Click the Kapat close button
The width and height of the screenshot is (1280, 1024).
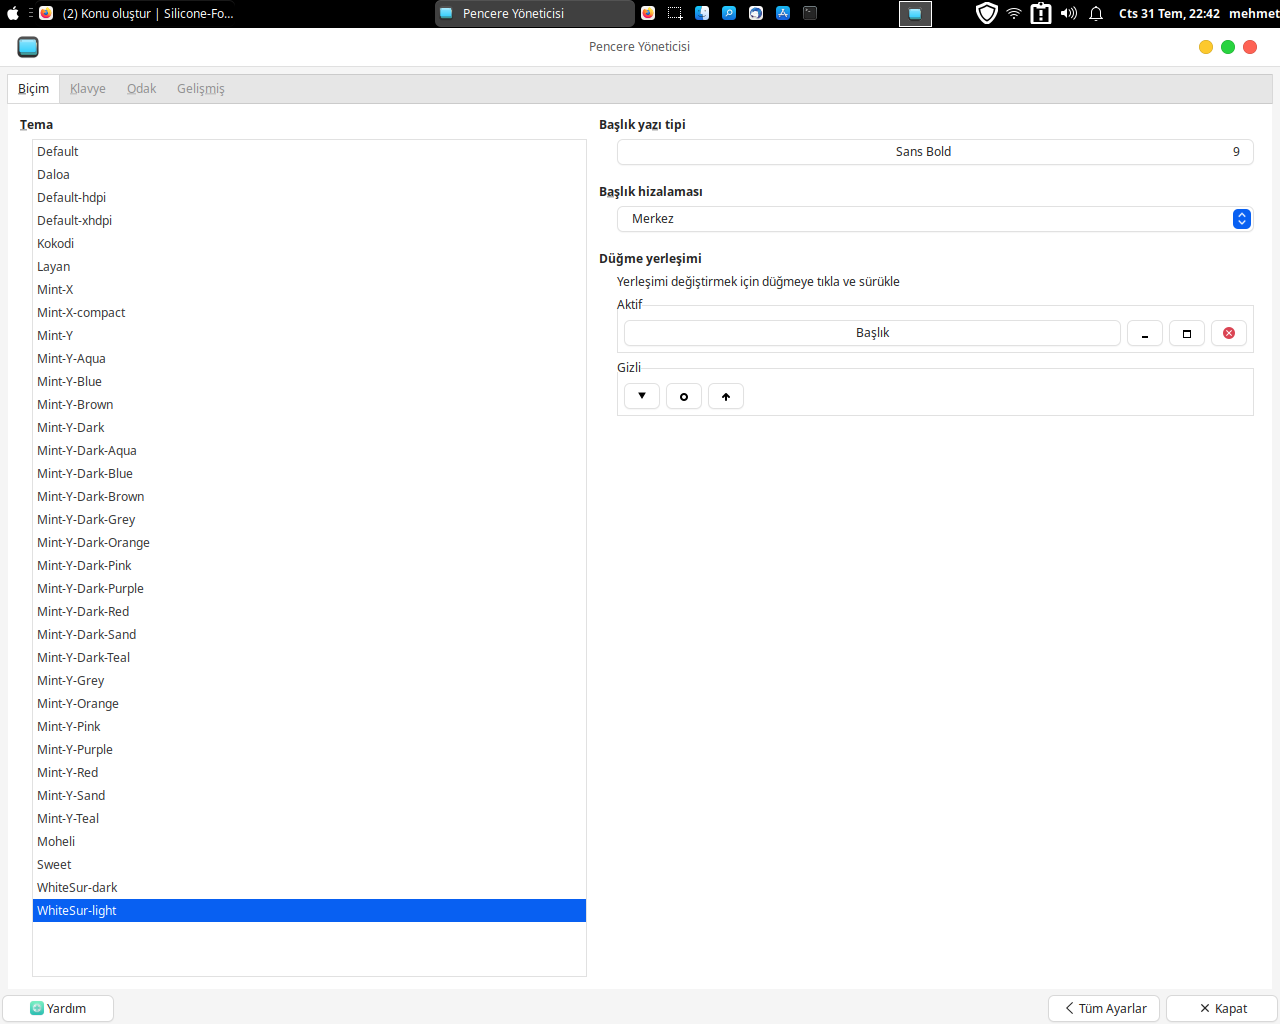1222,1008
